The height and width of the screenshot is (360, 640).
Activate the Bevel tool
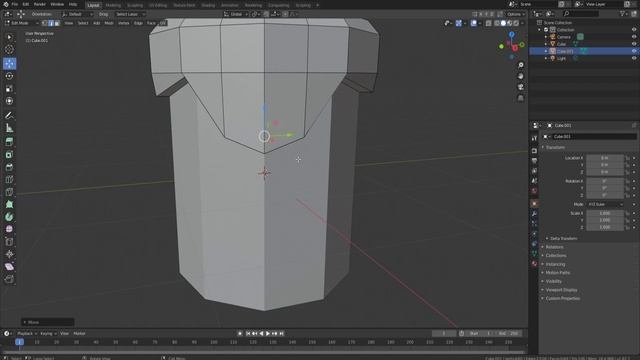tap(9, 167)
